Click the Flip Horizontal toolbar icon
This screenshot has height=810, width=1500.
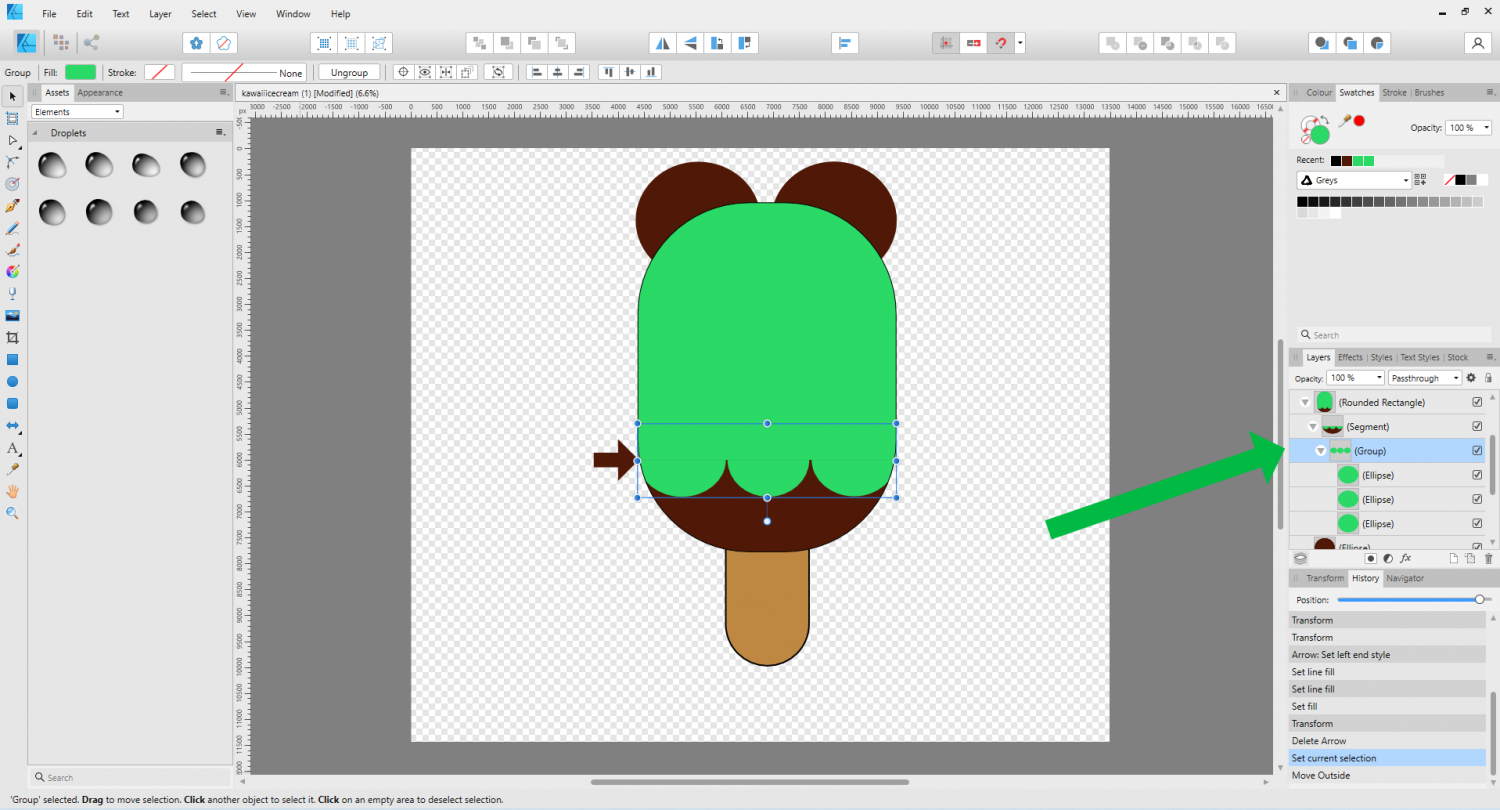coord(661,43)
